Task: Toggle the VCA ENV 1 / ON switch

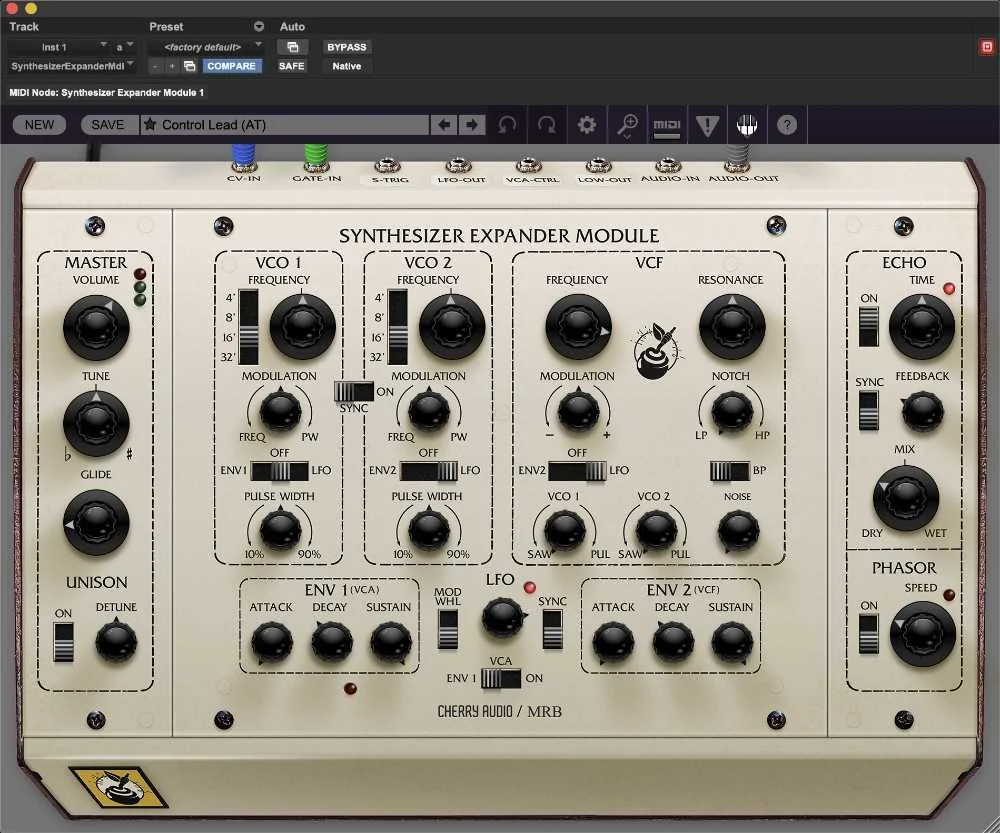Action: [x=501, y=679]
